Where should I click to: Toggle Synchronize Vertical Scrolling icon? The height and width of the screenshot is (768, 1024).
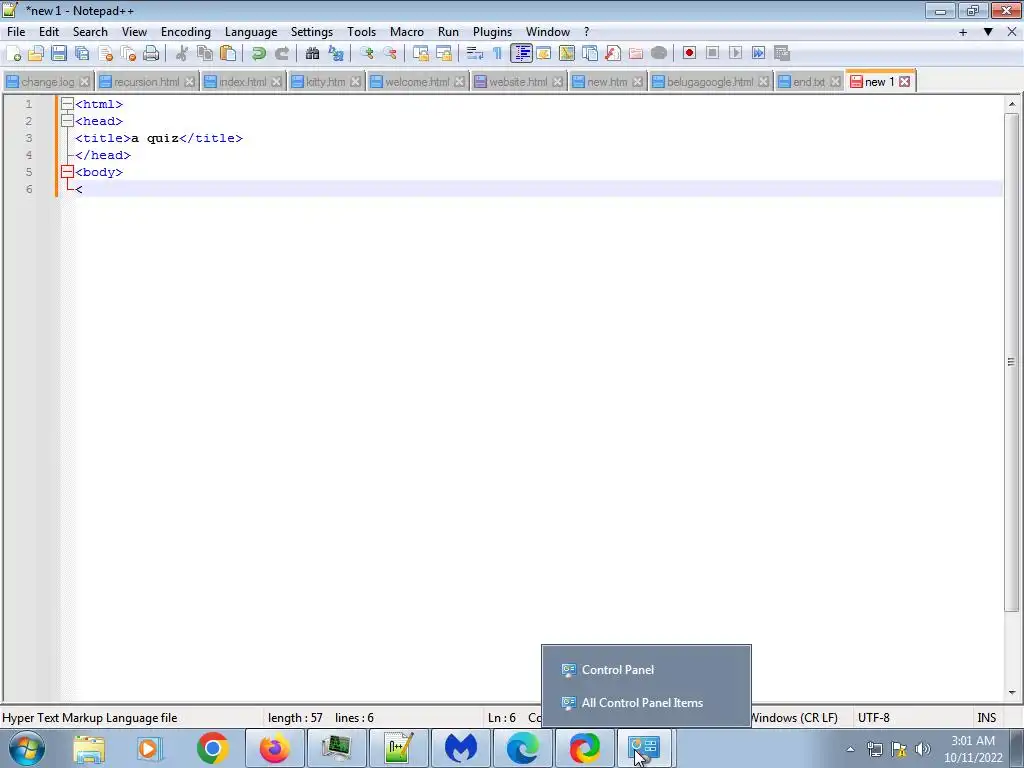[421, 54]
